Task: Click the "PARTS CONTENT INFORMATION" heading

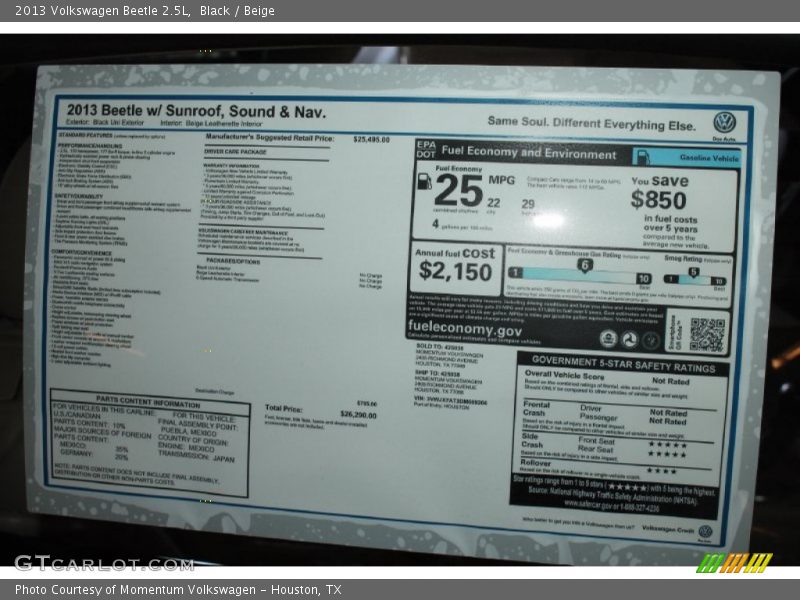Action: point(148,401)
